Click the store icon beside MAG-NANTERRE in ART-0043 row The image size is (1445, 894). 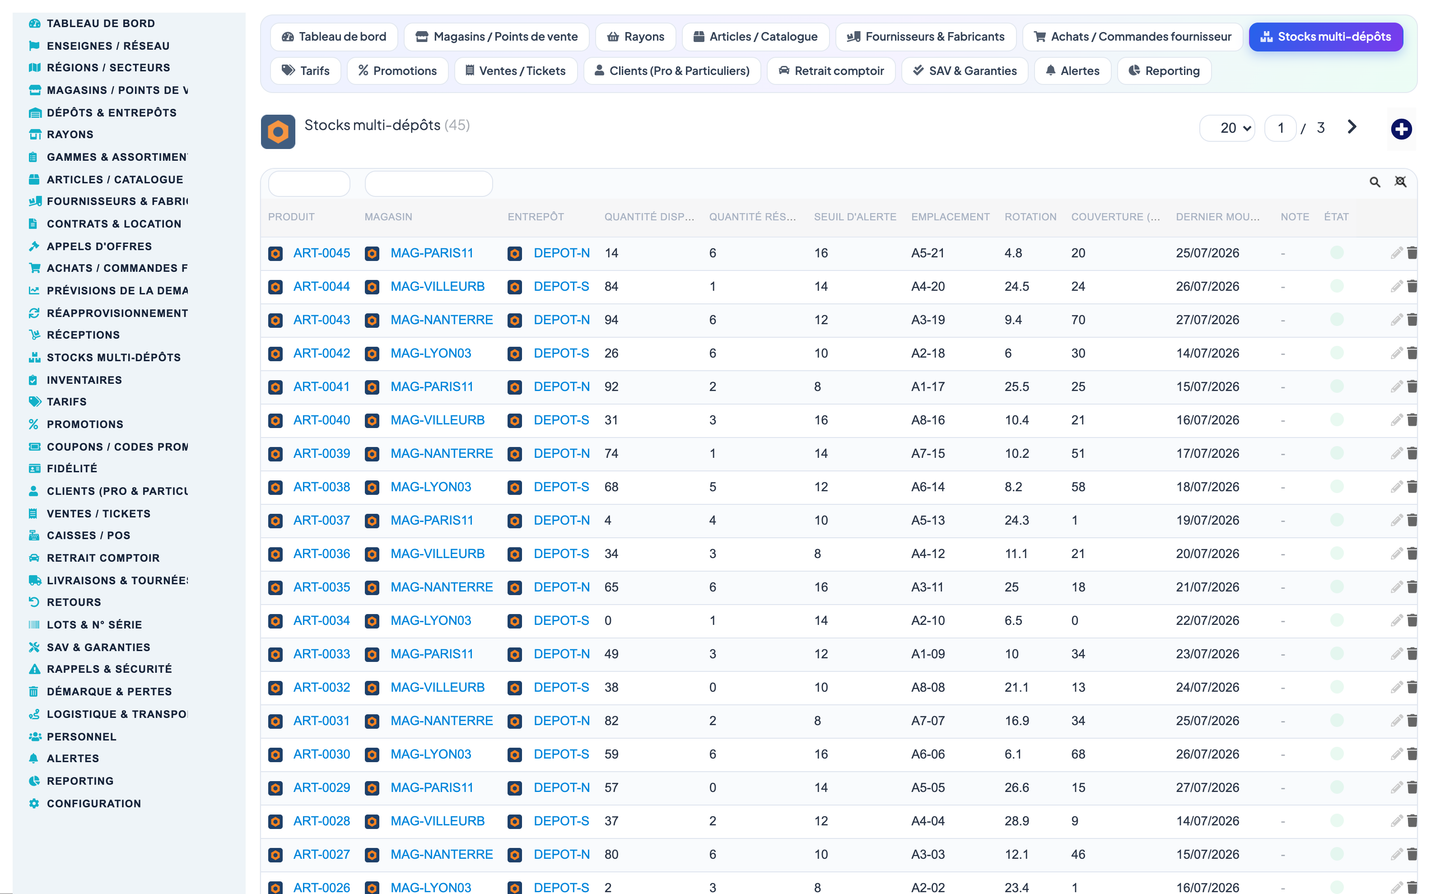pos(372,320)
